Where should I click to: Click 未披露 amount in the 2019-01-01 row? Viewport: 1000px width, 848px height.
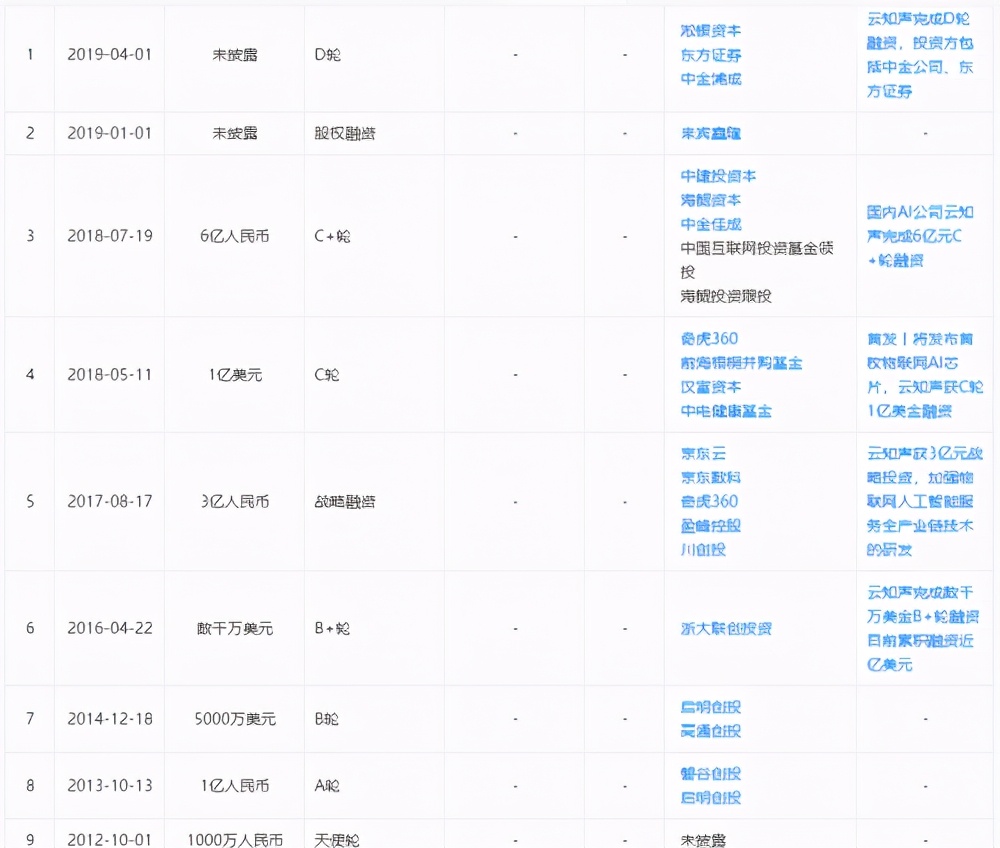[235, 133]
